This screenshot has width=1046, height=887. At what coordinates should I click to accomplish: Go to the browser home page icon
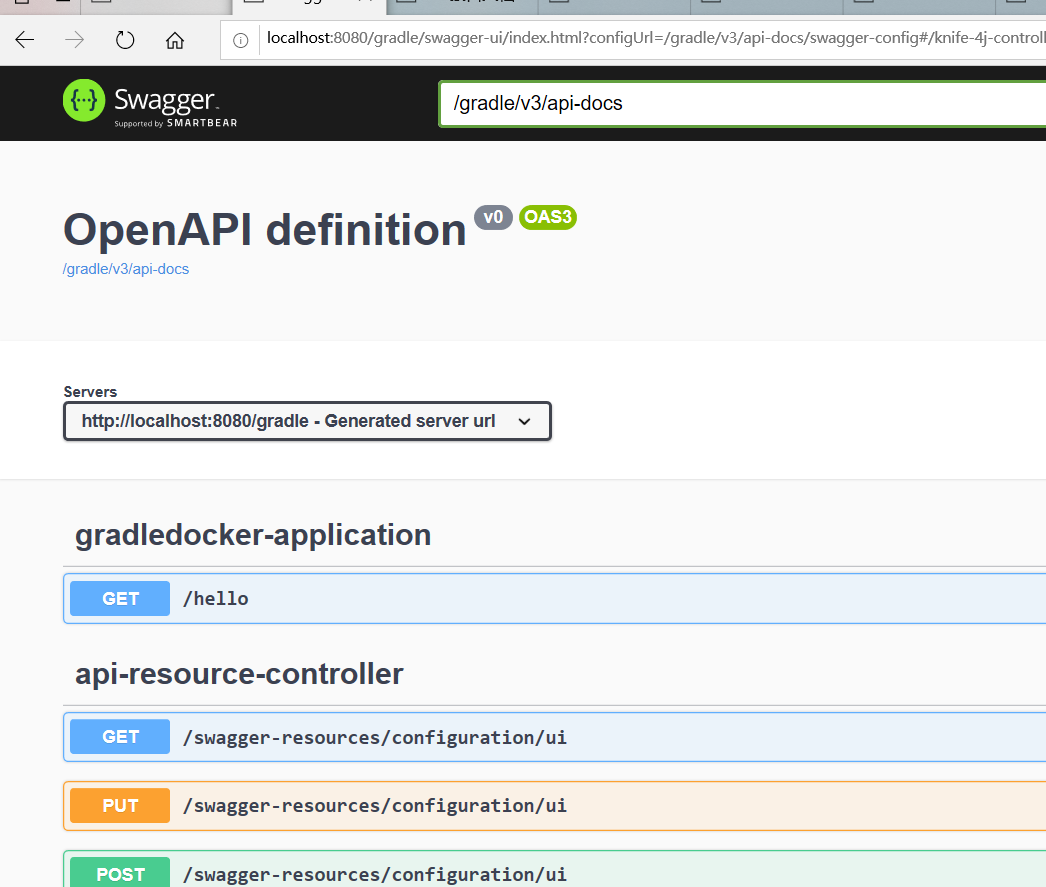[175, 40]
